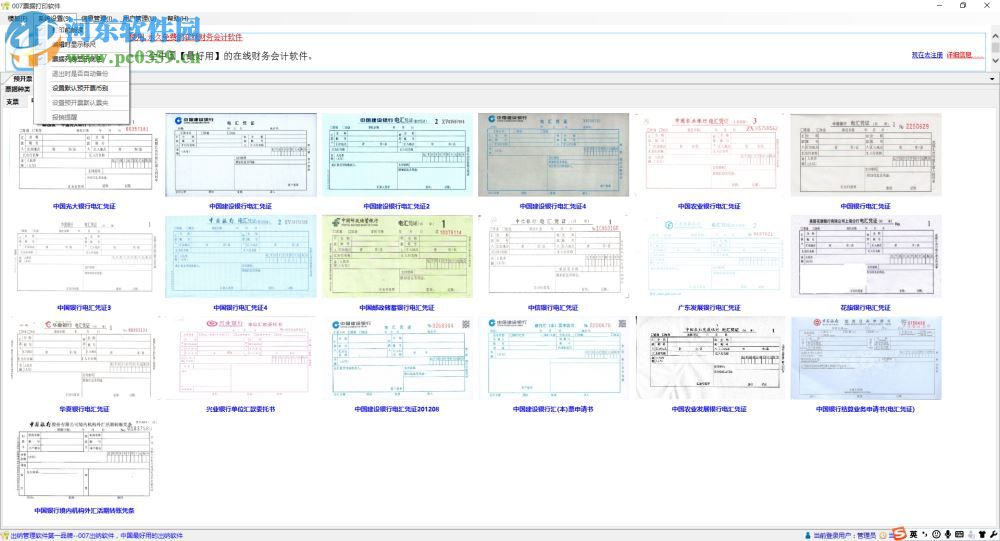The width and height of the screenshot is (1000, 541).
Task: Switch to the 预开票 tab
Action: point(22,78)
